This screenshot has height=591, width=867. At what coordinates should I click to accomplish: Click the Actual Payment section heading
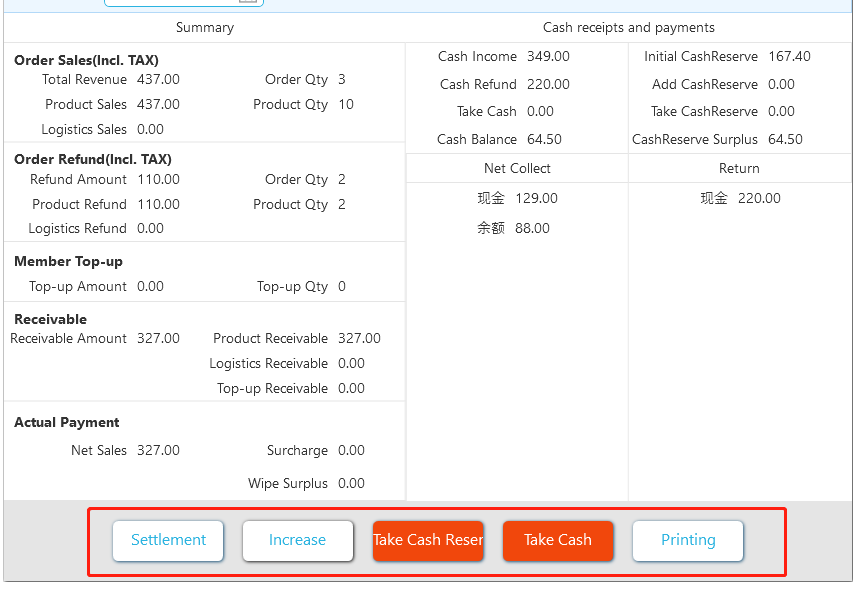(67, 423)
